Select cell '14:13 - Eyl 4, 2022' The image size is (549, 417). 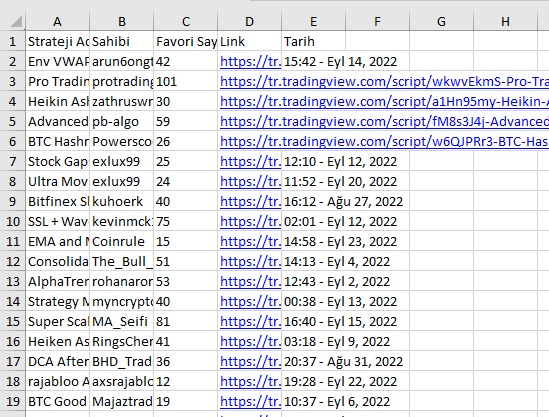(x=337, y=262)
